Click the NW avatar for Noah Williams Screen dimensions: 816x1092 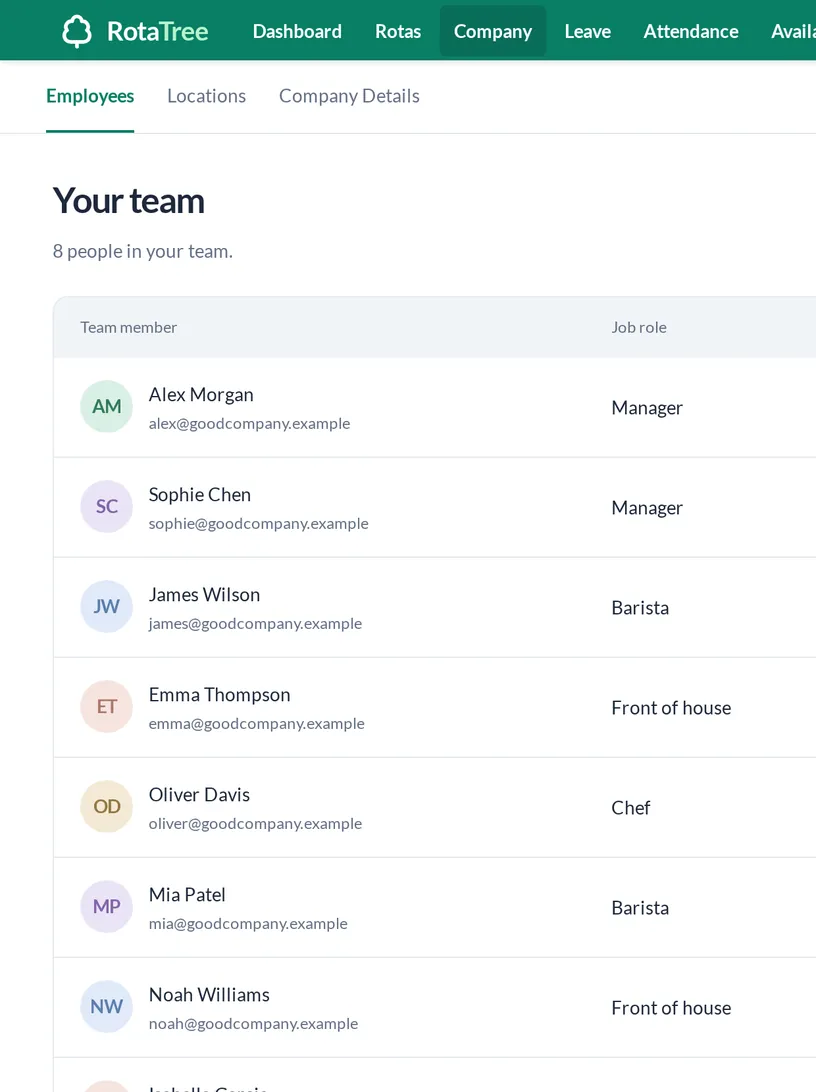click(107, 1006)
